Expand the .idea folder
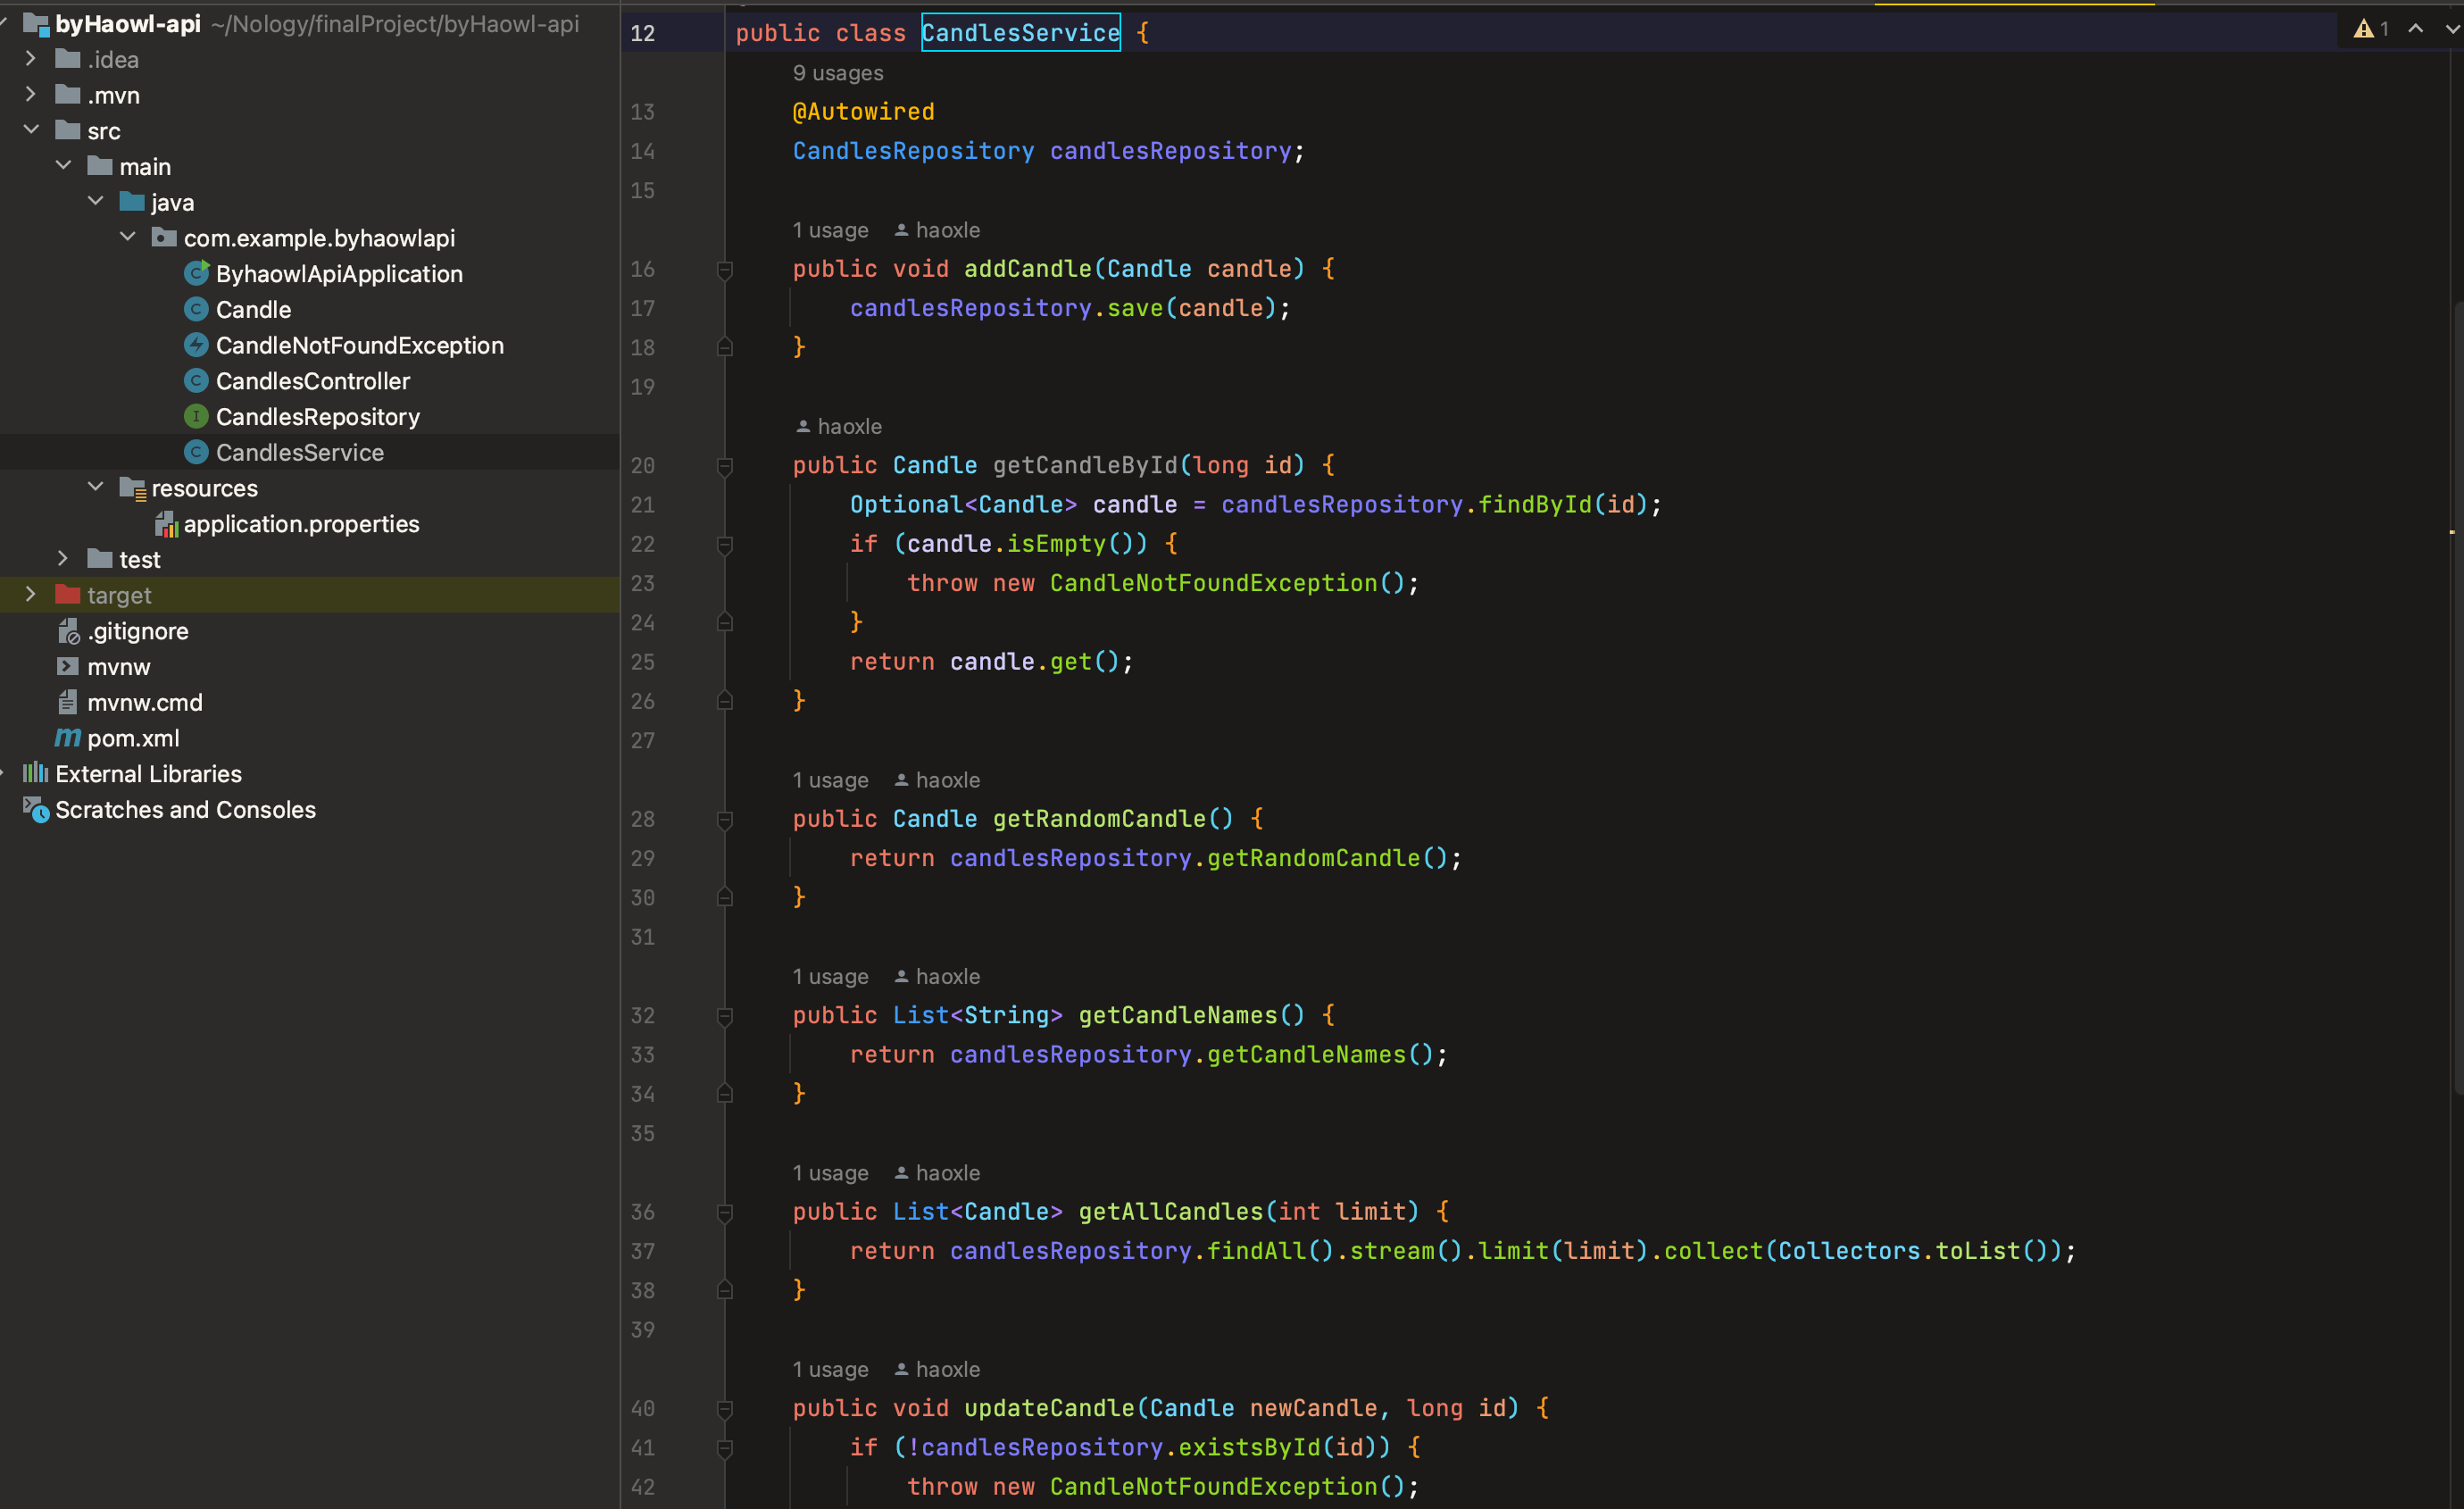This screenshot has width=2464, height=1509. point(31,59)
